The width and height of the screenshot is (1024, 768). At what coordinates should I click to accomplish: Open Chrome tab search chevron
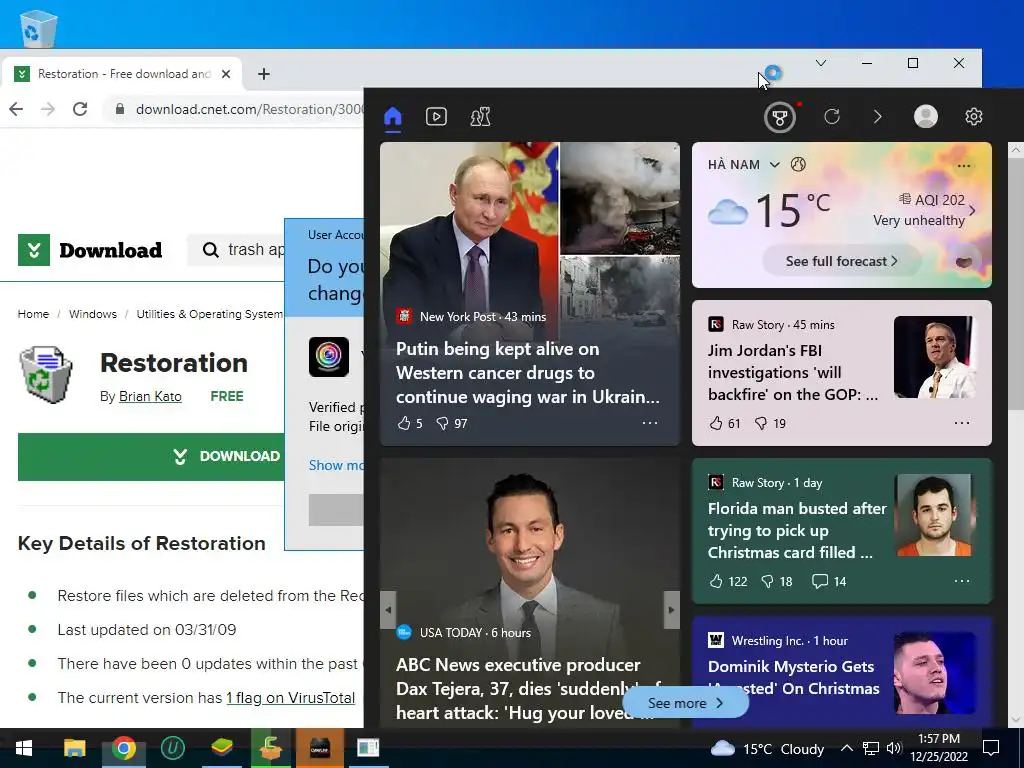click(x=821, y=63)
